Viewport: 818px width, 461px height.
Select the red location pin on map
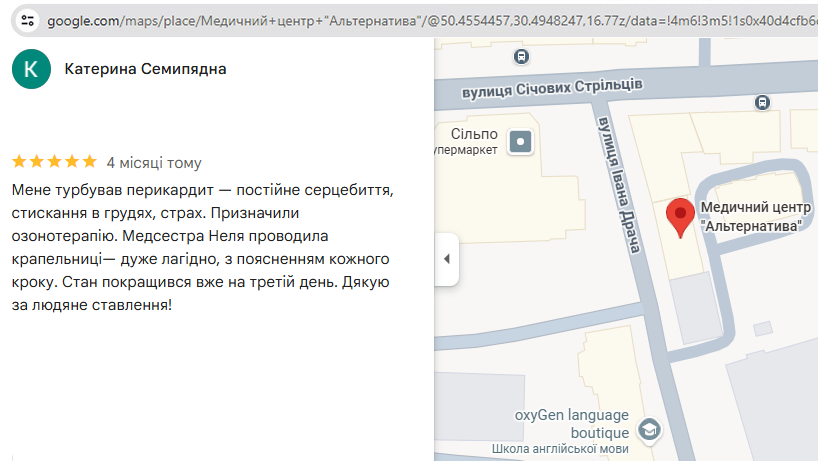680,215
